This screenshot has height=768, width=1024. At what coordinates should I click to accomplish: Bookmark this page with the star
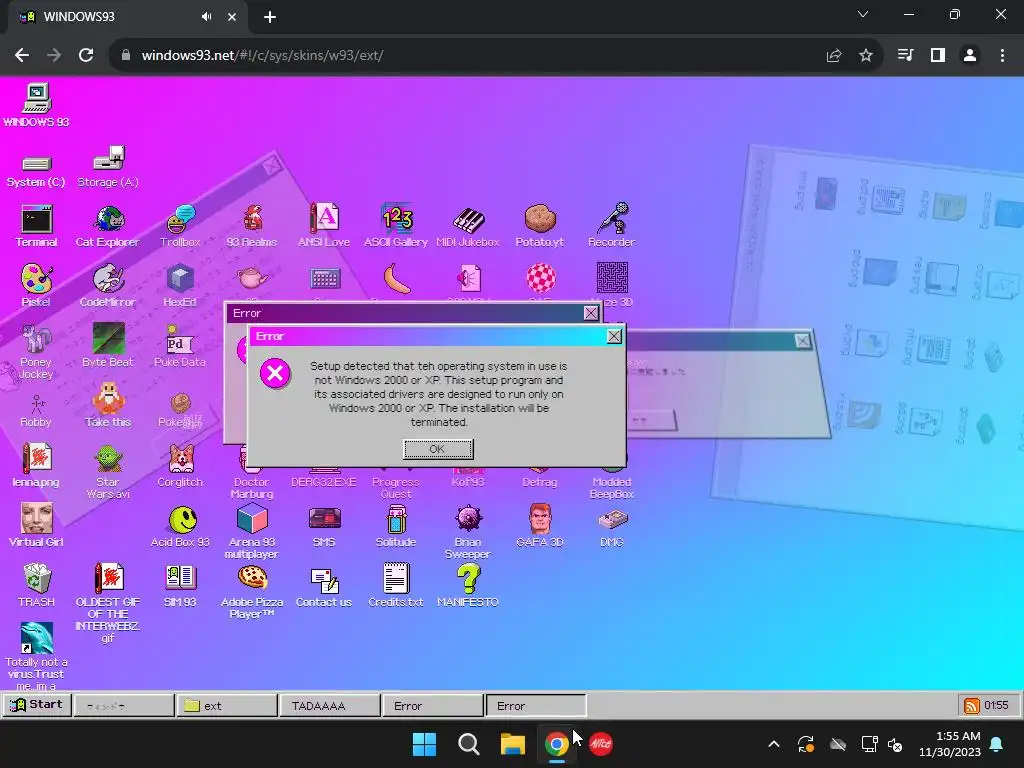(x=866, y=56)
